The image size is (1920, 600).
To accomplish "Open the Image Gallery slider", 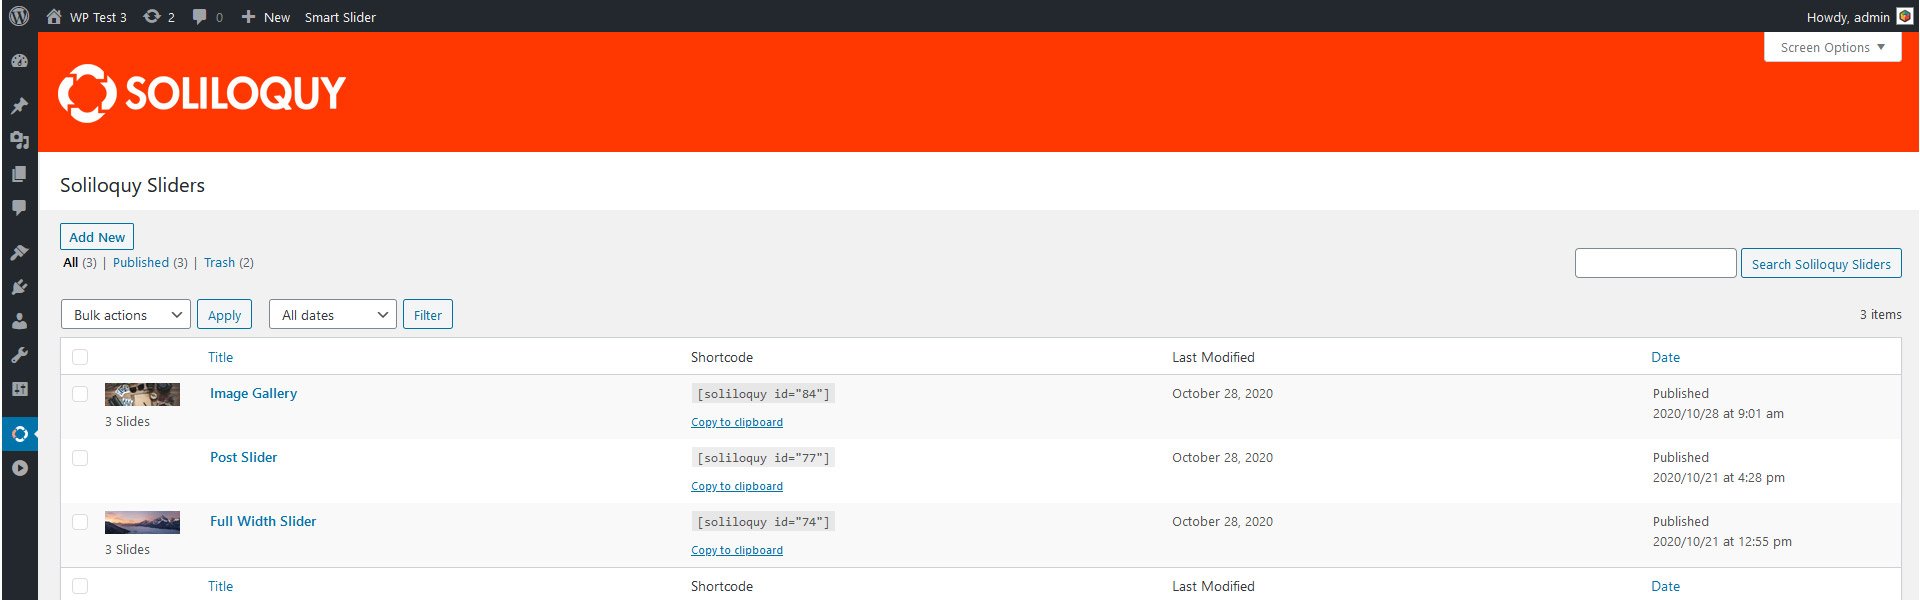I will pyautogui.click(x=253, y=393).
